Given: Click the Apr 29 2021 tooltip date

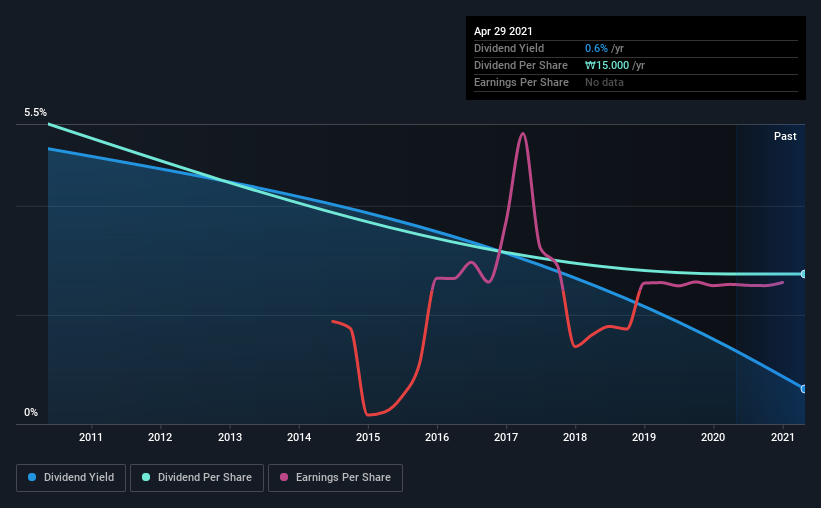Looking at the screenshot, I should point(503,31).
